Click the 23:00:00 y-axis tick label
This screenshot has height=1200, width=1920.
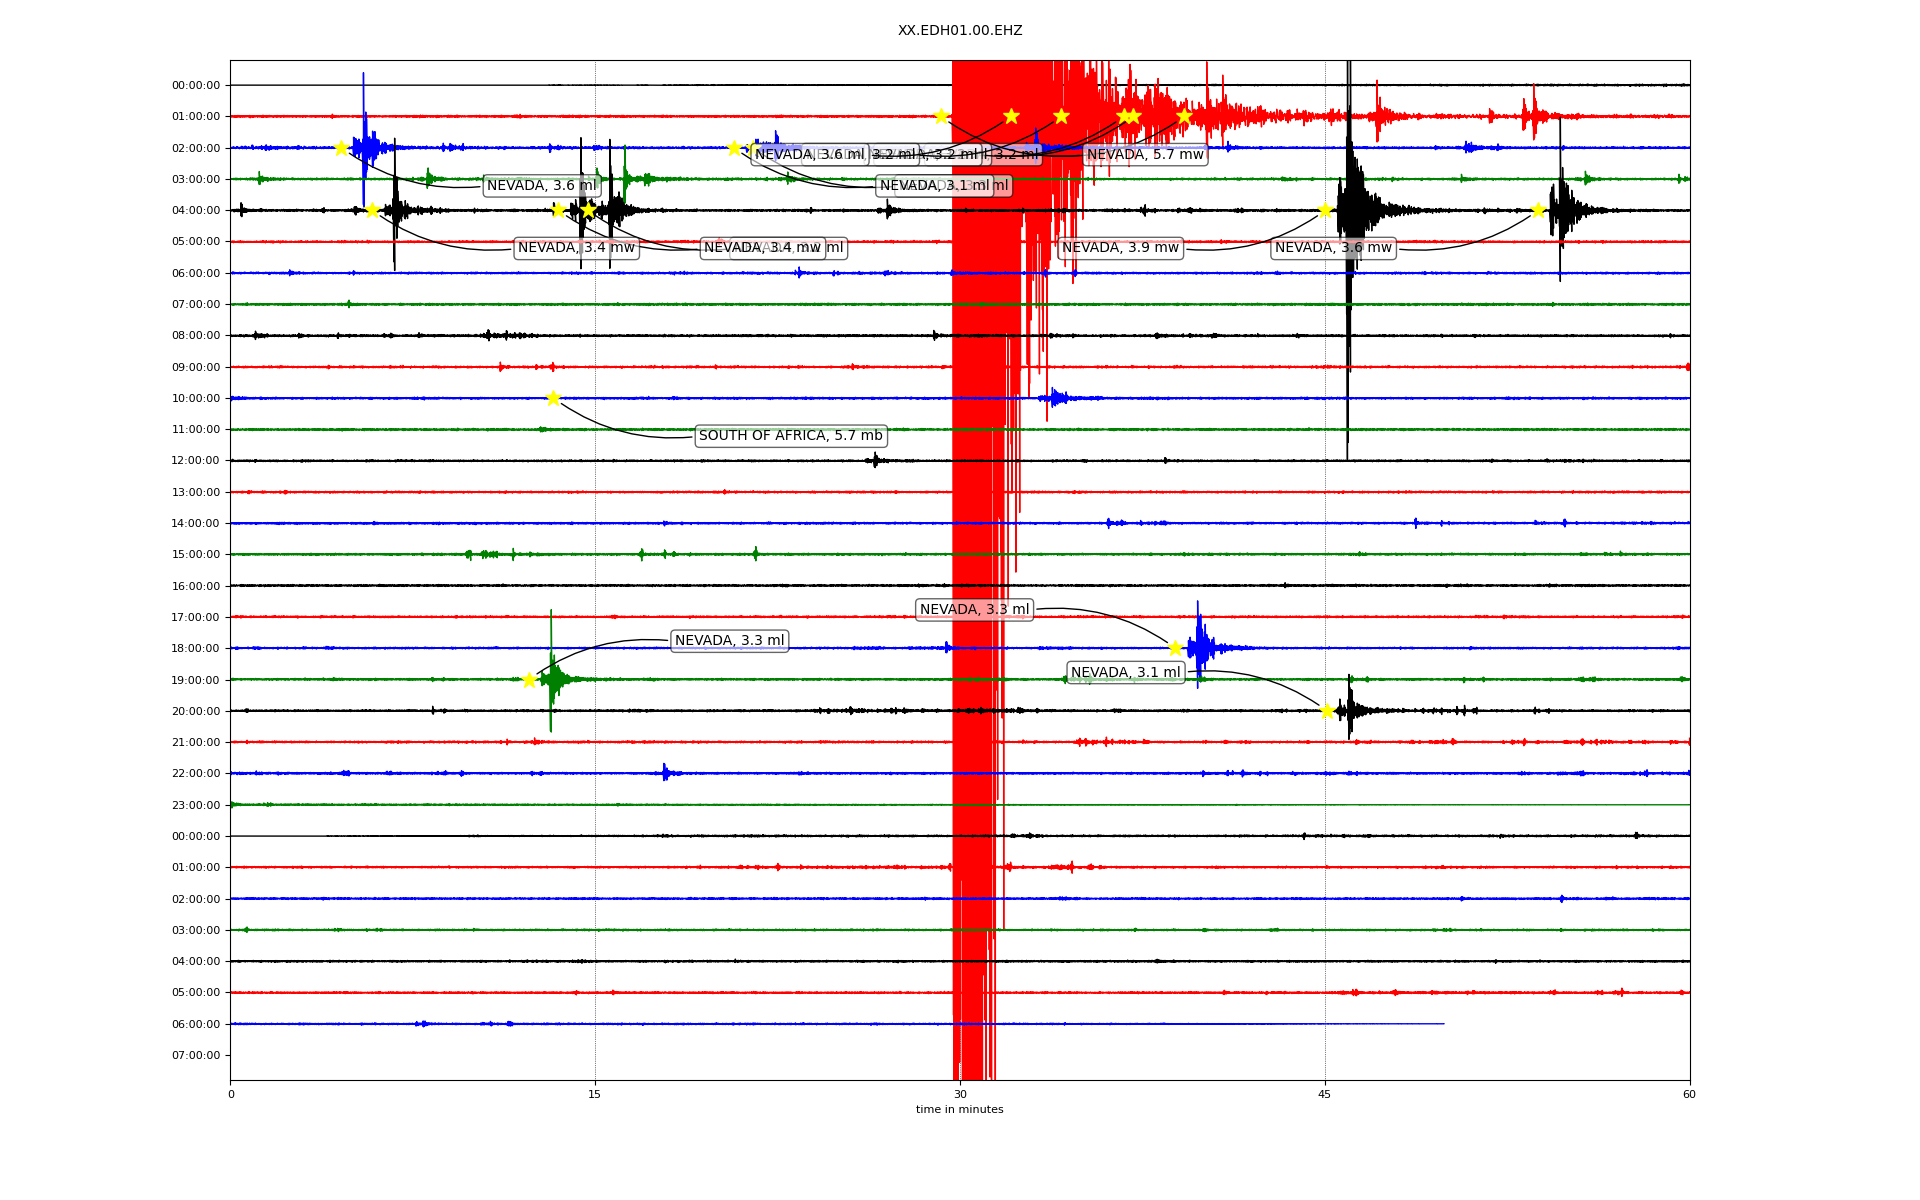tap(196, 805)
